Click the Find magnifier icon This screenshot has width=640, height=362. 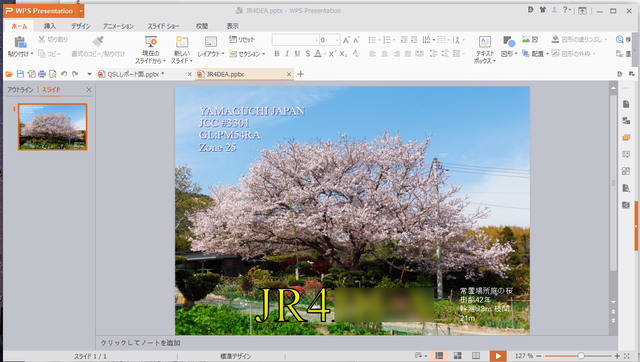[620, 39]
